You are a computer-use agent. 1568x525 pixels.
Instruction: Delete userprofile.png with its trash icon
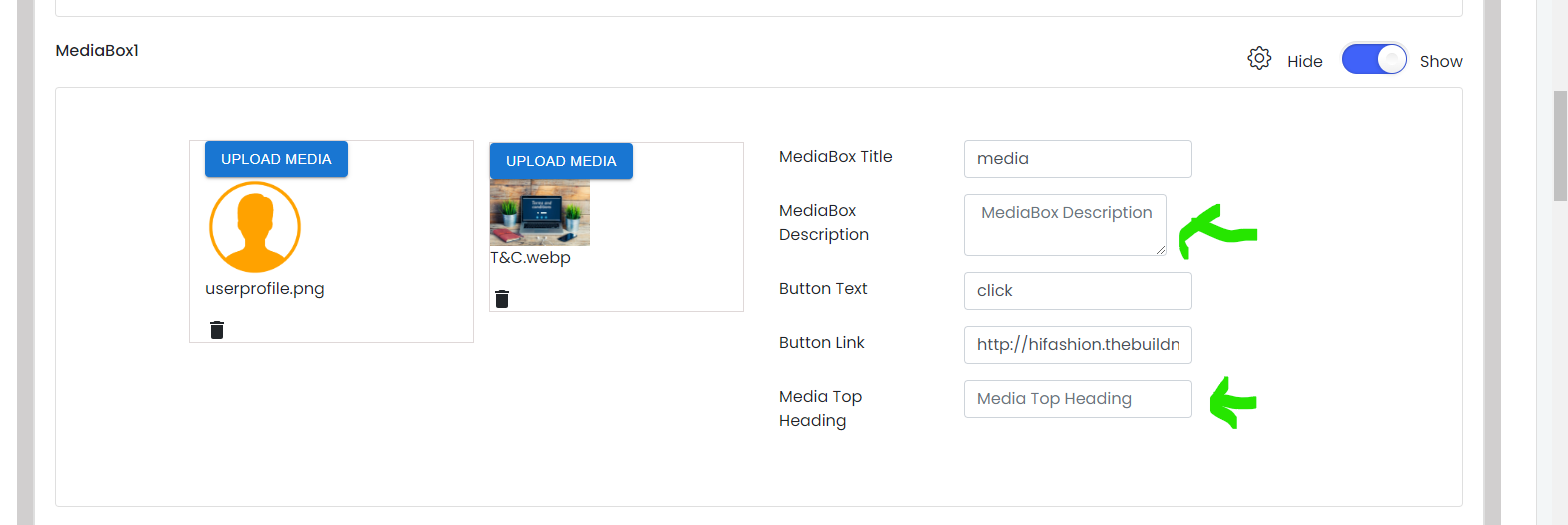tap(217, 330)
